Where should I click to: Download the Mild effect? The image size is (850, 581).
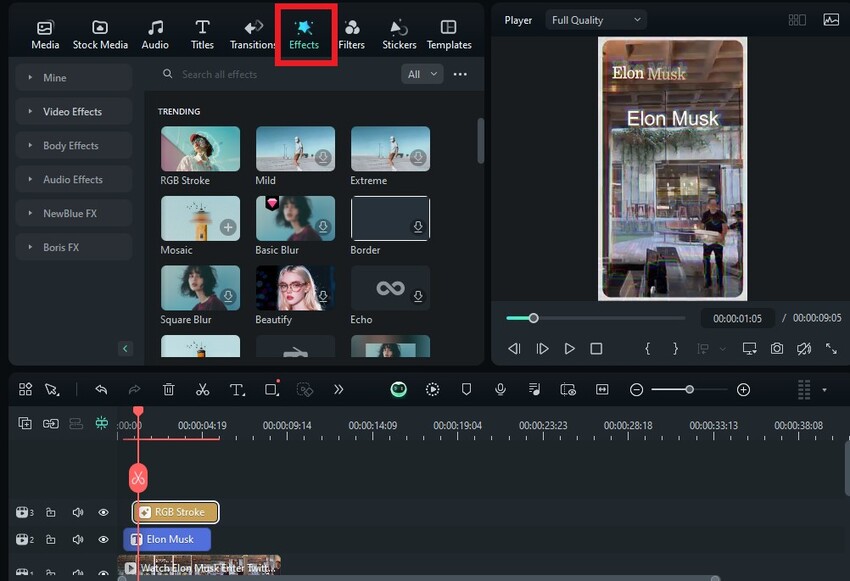click(323, 158)
